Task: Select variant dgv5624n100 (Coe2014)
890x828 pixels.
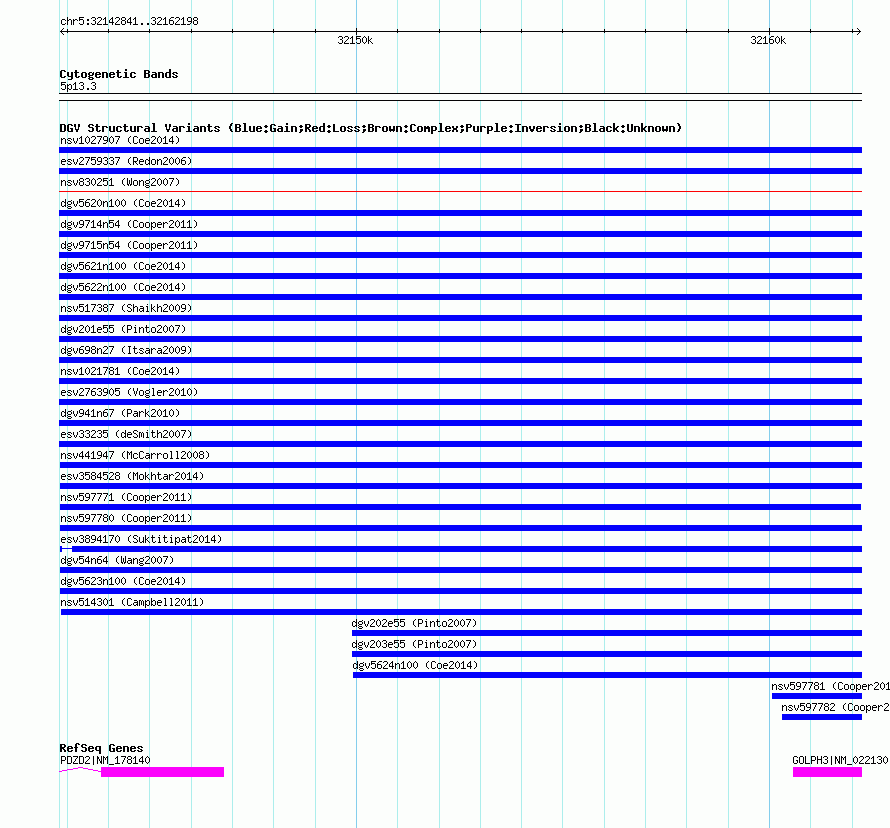Action: (x=415, y=665)
